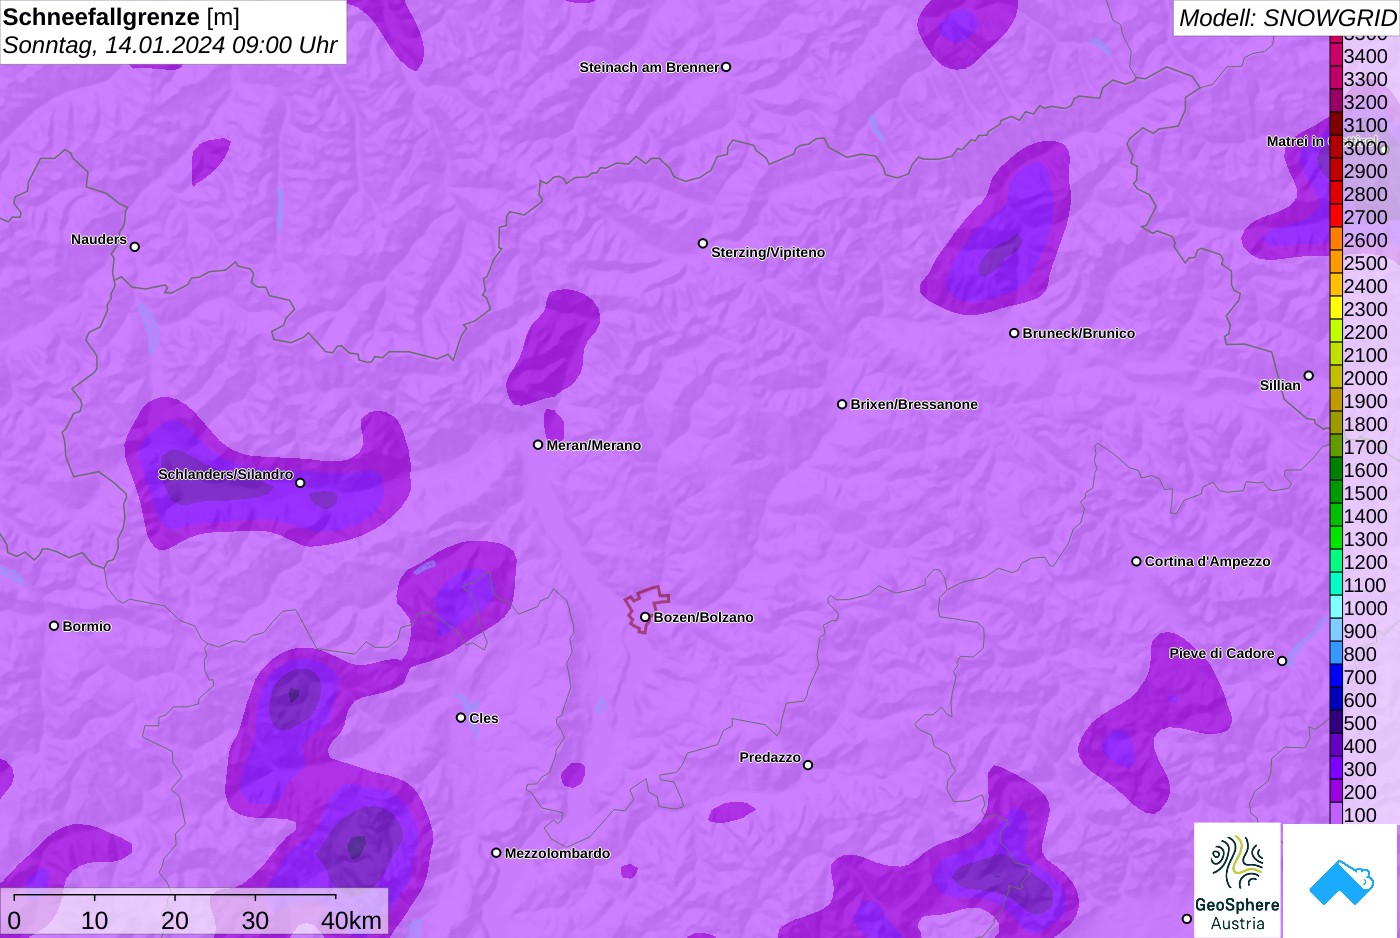Click the legend value 1700
The height and width of the screenshot is (938, 1400).
coord(1365,447)
